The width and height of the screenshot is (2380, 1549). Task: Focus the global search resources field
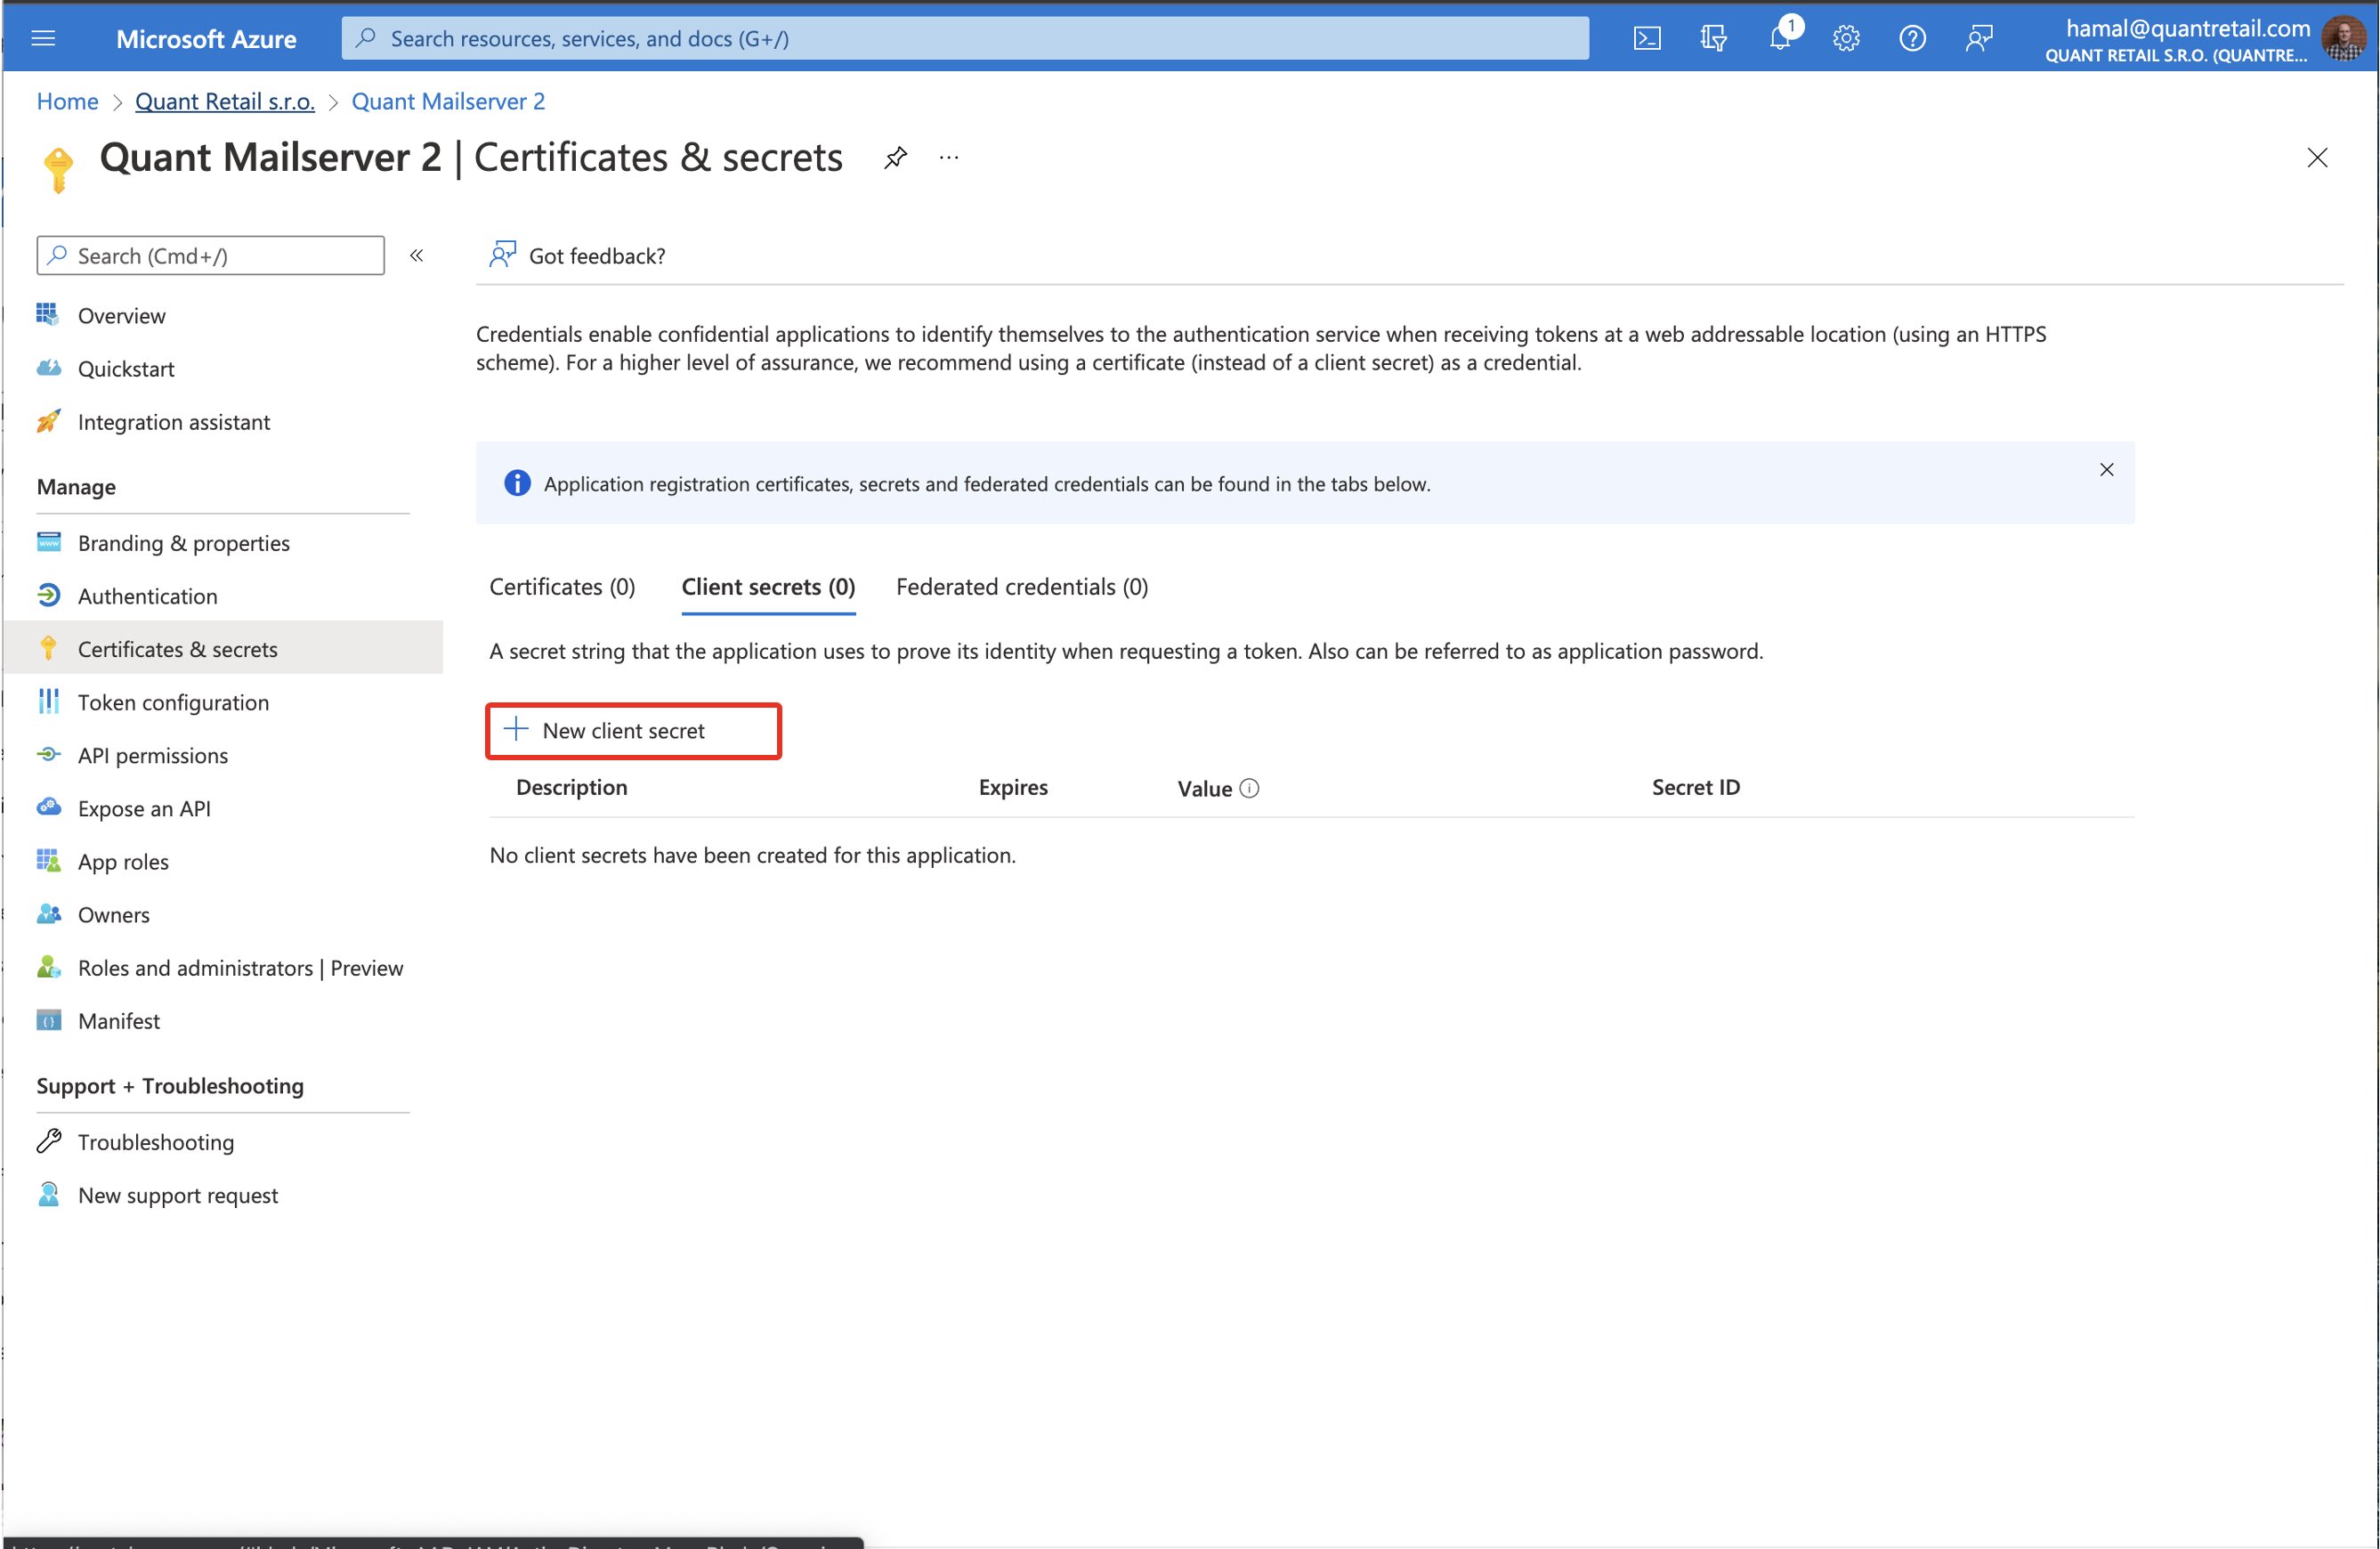[x=965, y=38]
